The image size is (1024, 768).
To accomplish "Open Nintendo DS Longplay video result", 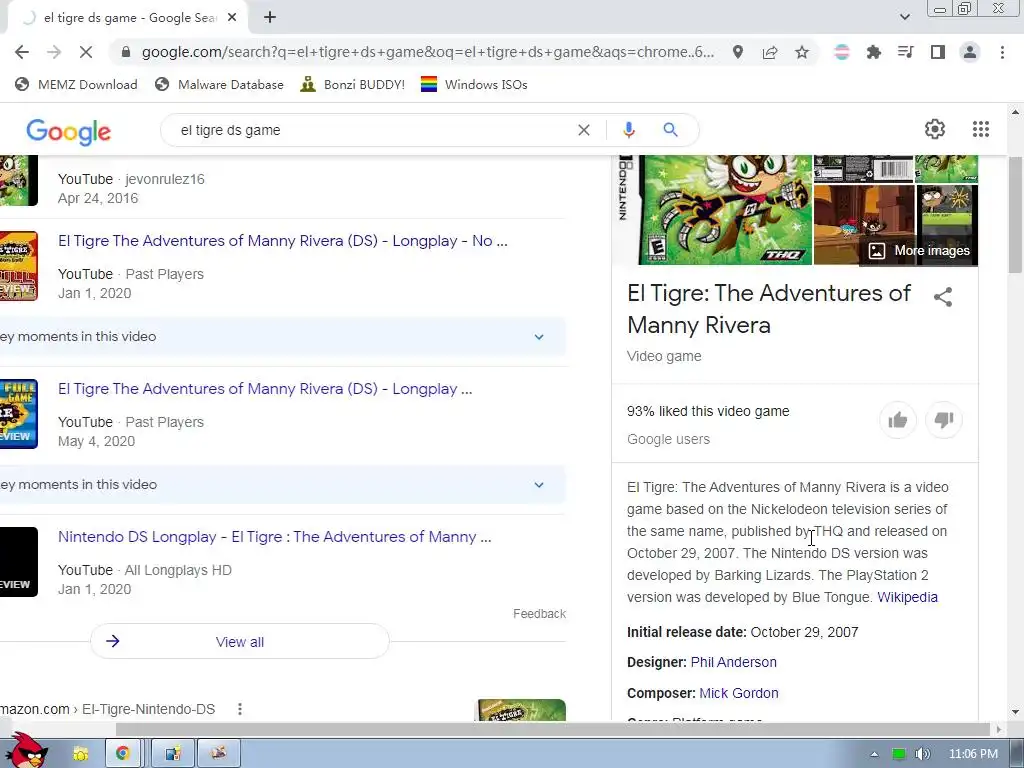I will point(275,537).
